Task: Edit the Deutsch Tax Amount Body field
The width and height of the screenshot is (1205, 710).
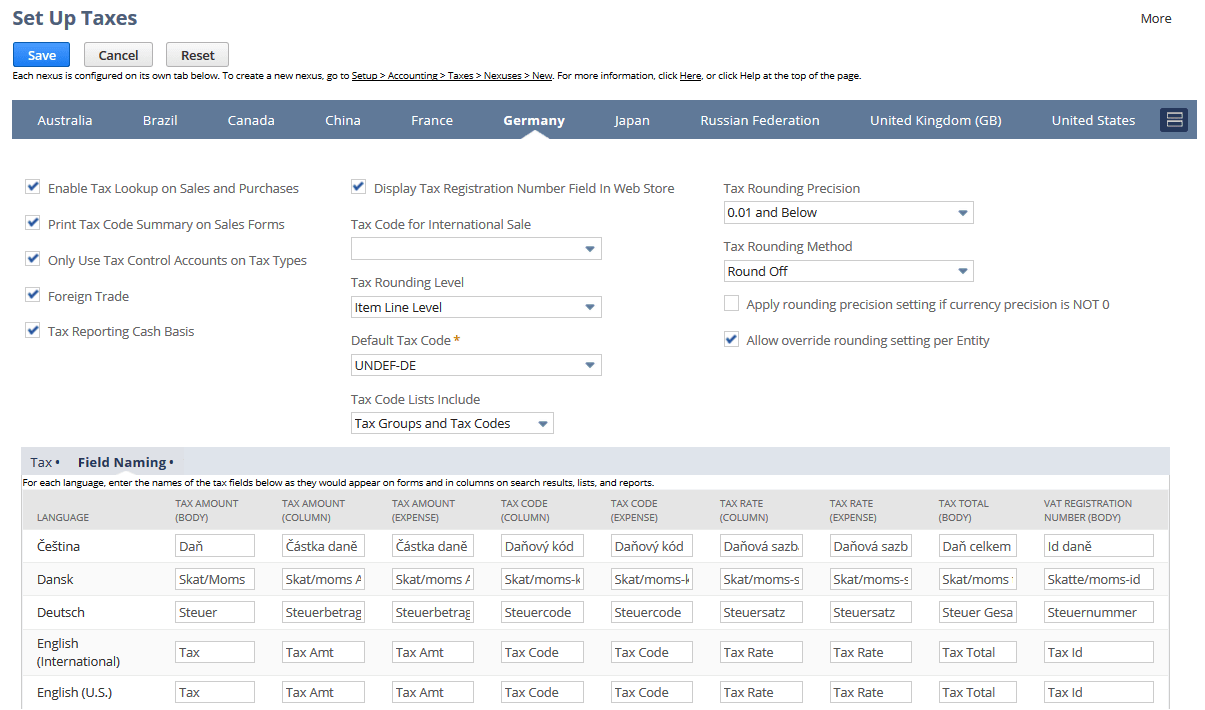Action: click(x=214, y=611)
